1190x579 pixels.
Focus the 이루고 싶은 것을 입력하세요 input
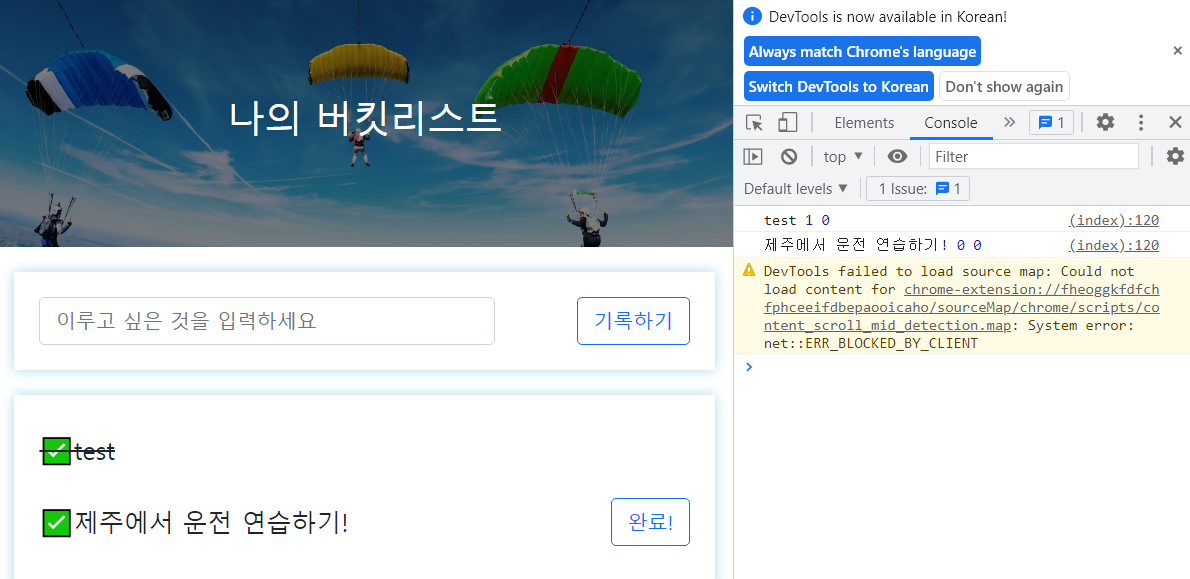267,321
